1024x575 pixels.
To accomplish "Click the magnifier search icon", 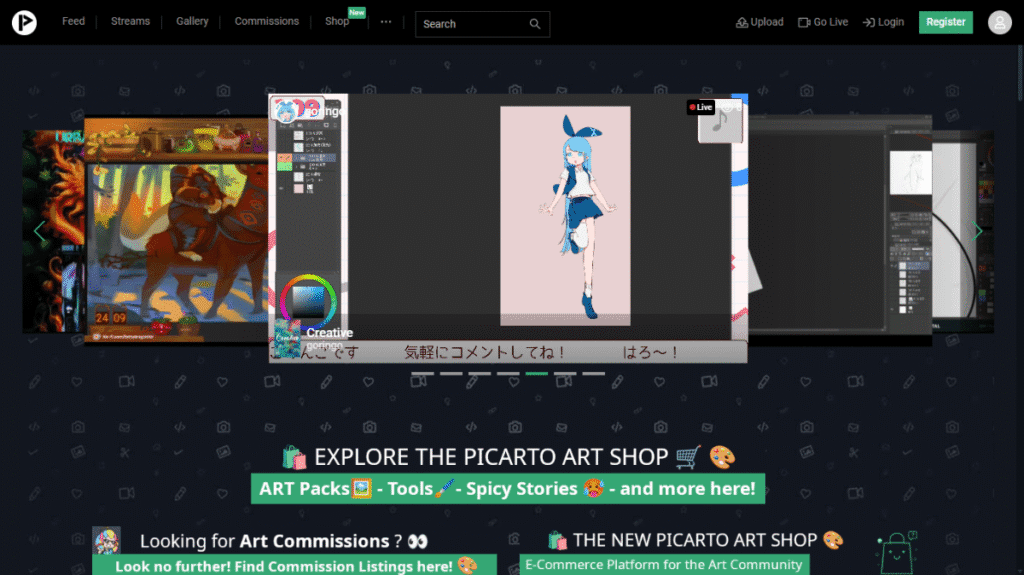I will (x=535, y=24).
